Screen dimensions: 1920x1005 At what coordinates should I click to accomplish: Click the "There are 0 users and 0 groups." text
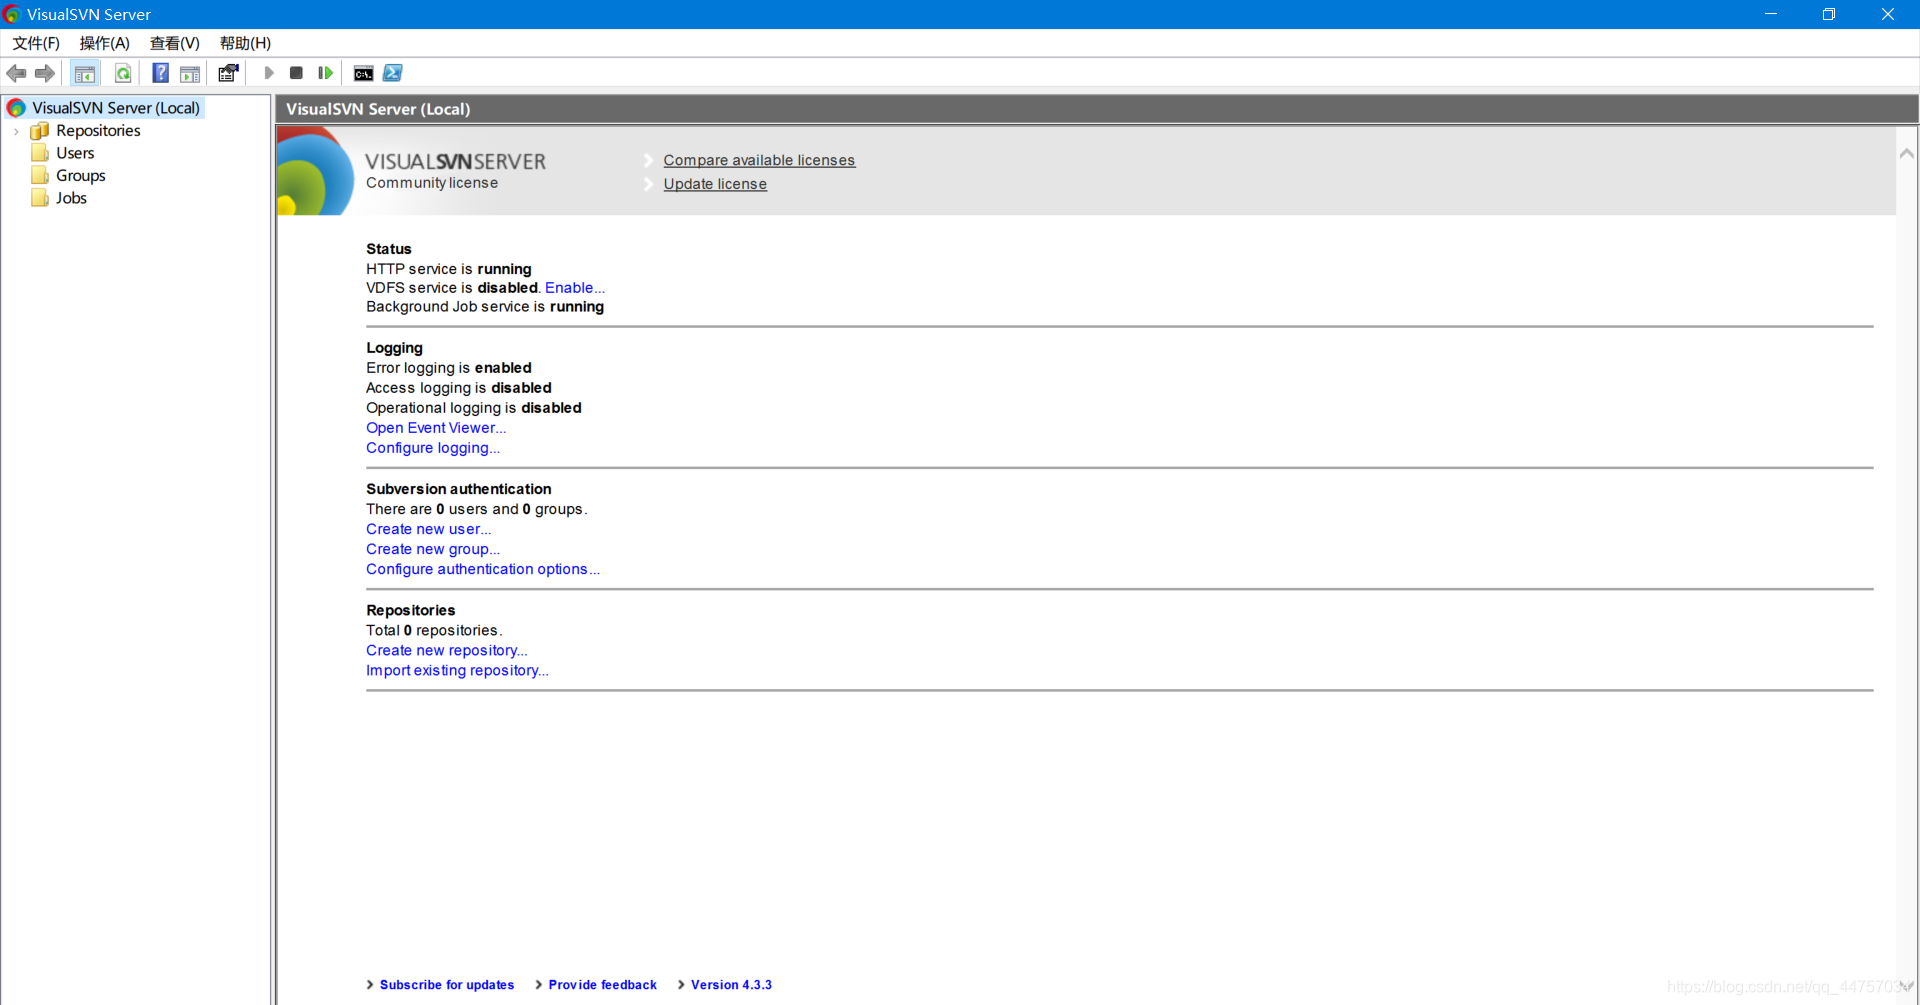click(x=477, y=509)
